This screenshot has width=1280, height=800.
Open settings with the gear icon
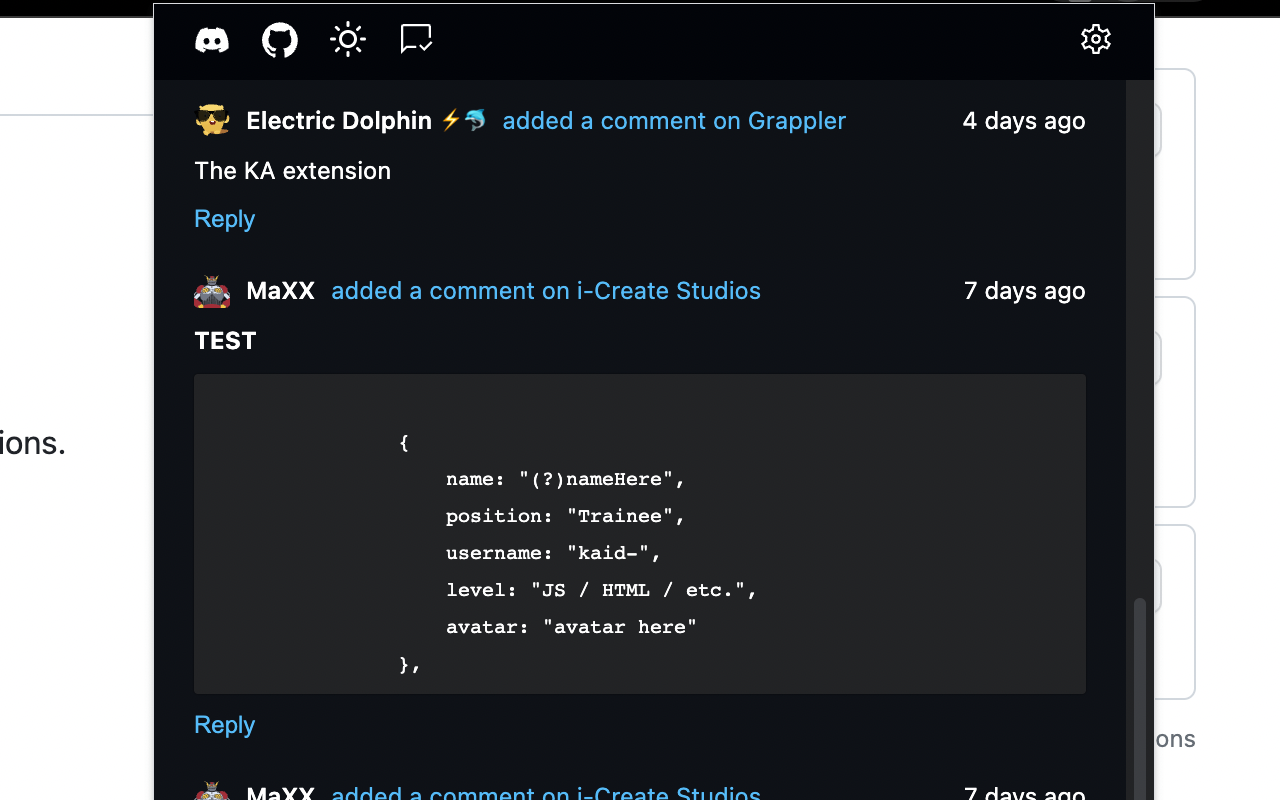click(1096, 40)
